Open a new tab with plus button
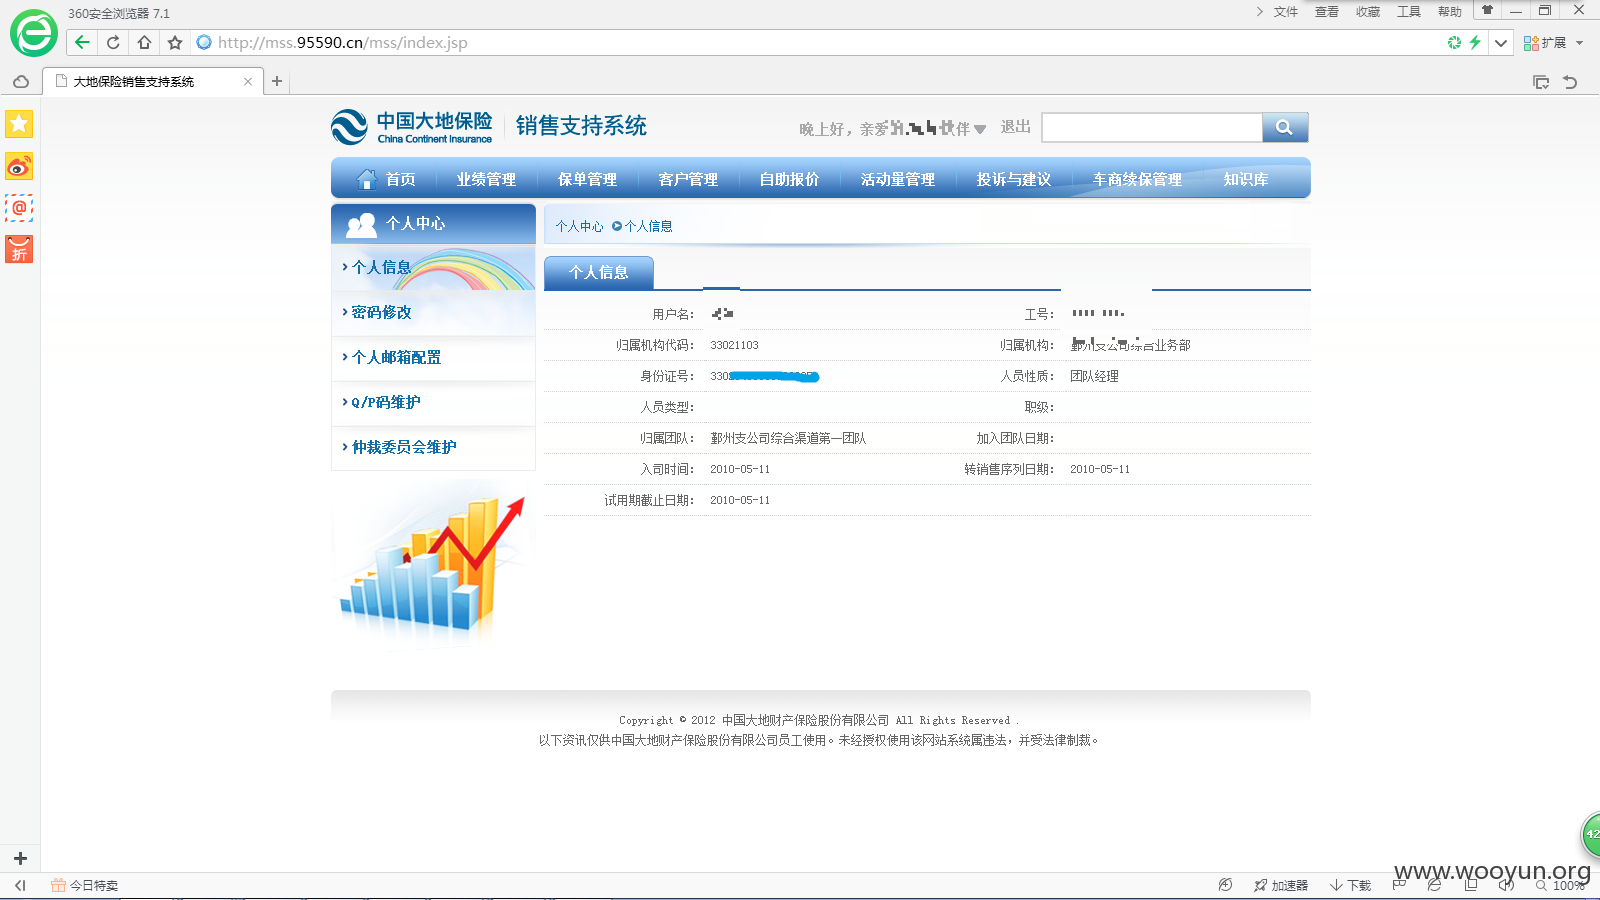Viewport: 1600px width, 900px height. (x=277, y=81)
